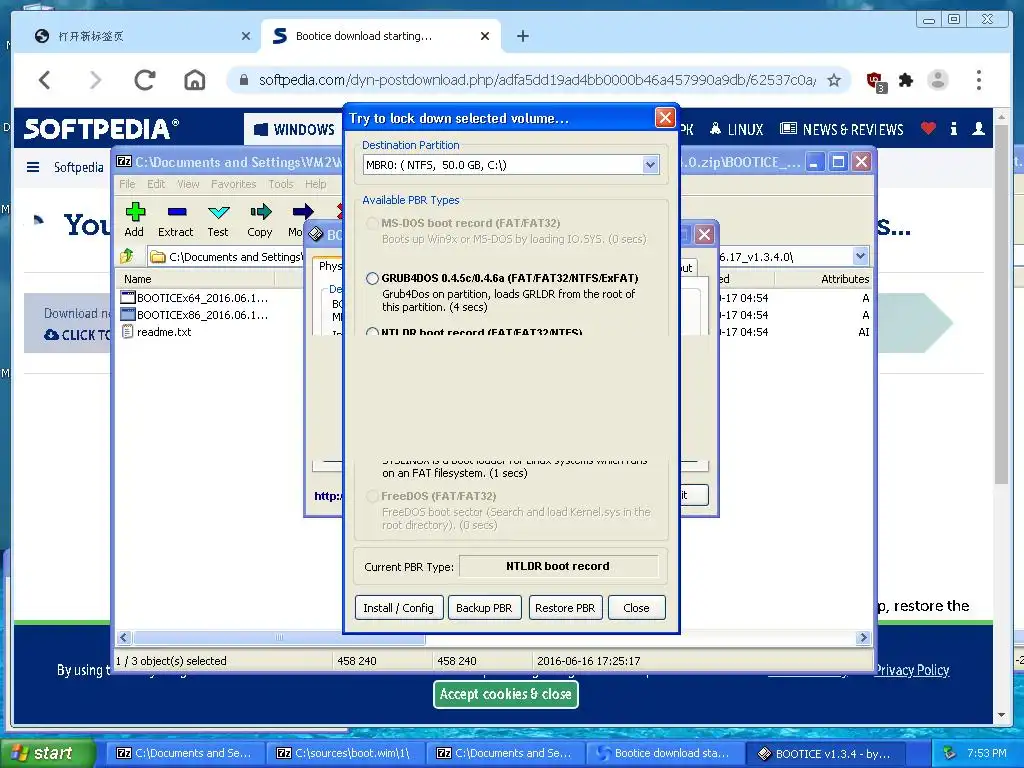Open the 7-Zip Edit menu

155,184
